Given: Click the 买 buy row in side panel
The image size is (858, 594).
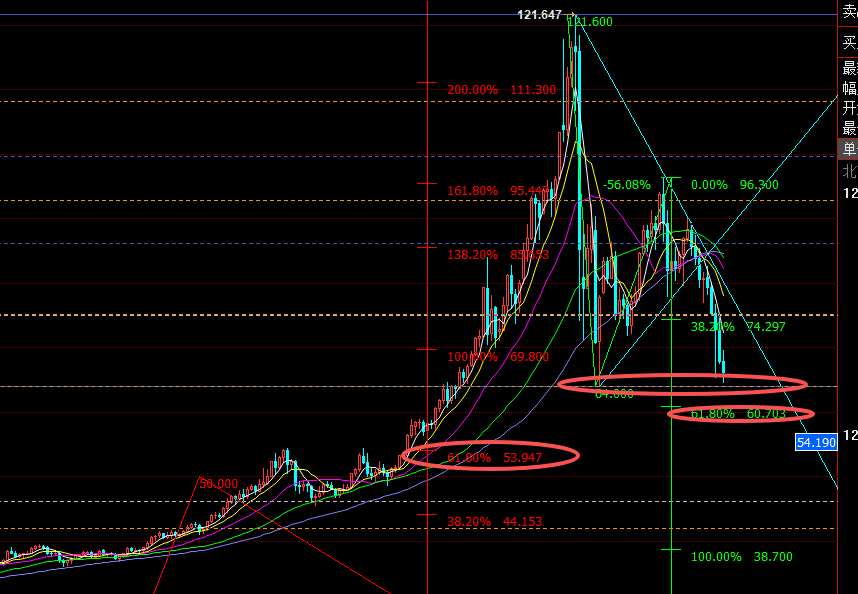Looking at the screenshot, I should pyautogui.click(x=848, y=43).
